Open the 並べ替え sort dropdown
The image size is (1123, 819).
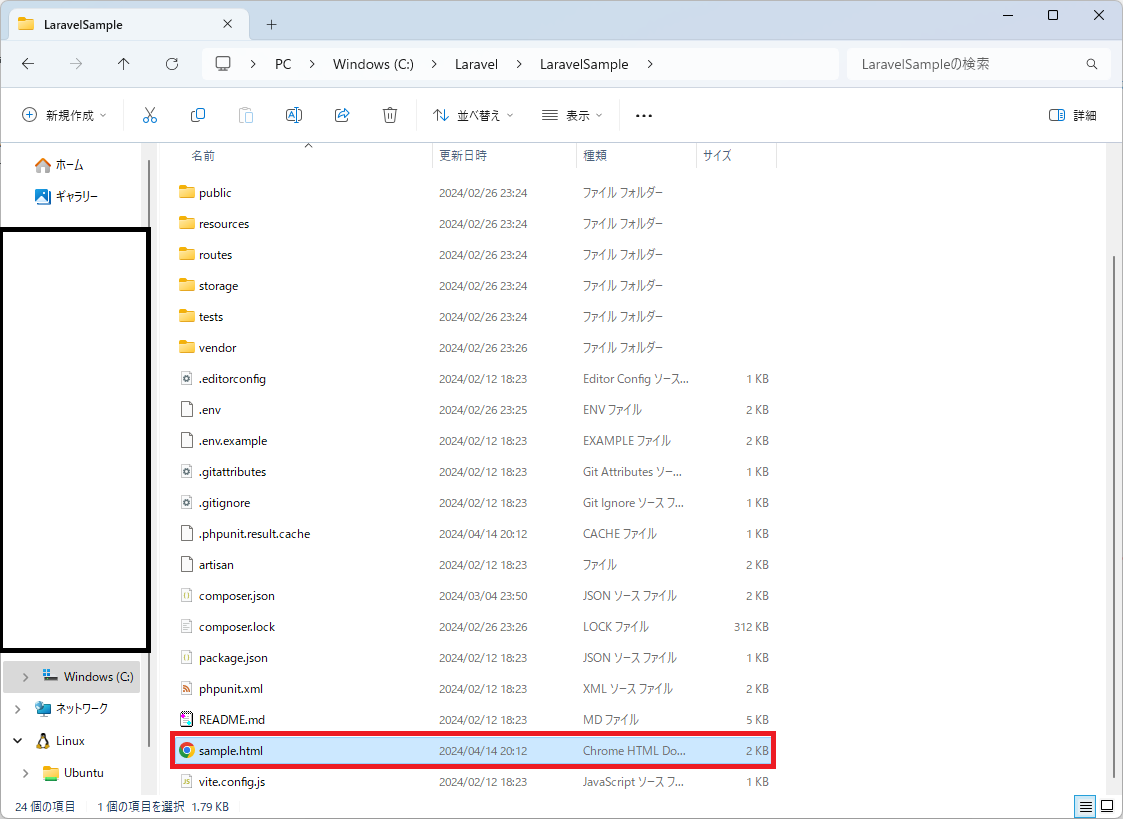tap(473, 115)
